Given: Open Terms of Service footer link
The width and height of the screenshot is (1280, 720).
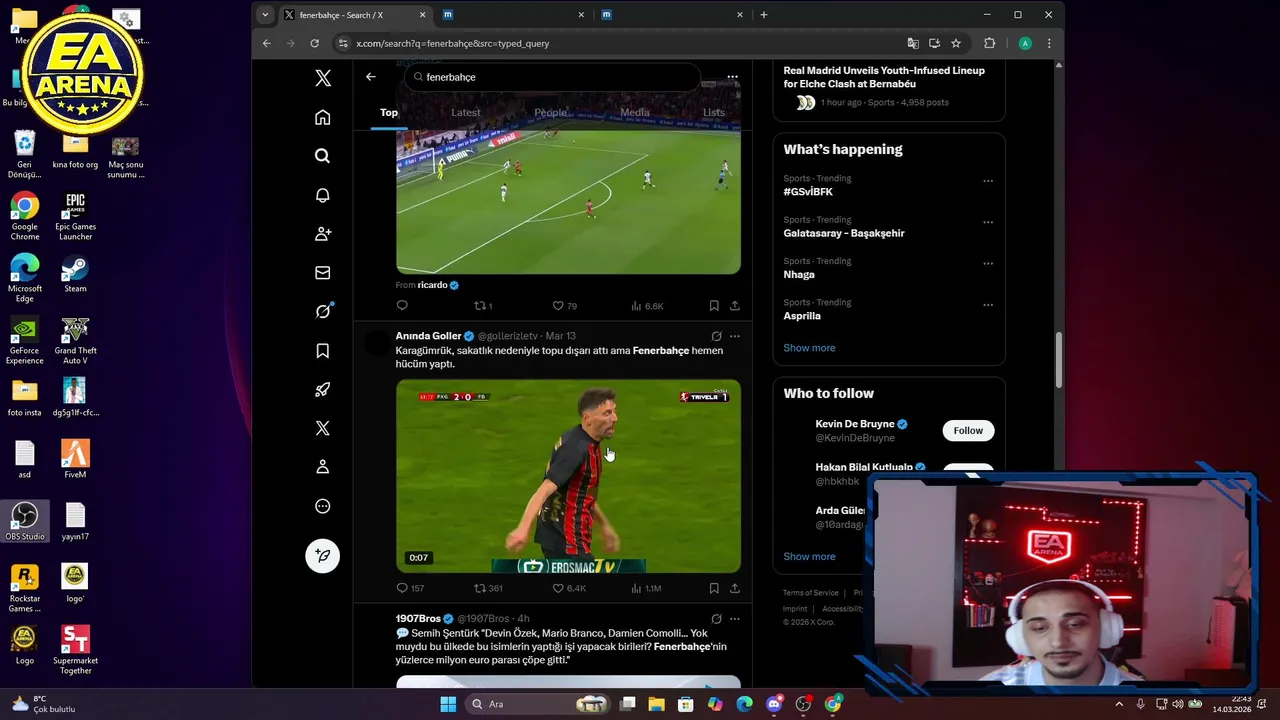Looking at the screenshot, I should coord(811,593).
